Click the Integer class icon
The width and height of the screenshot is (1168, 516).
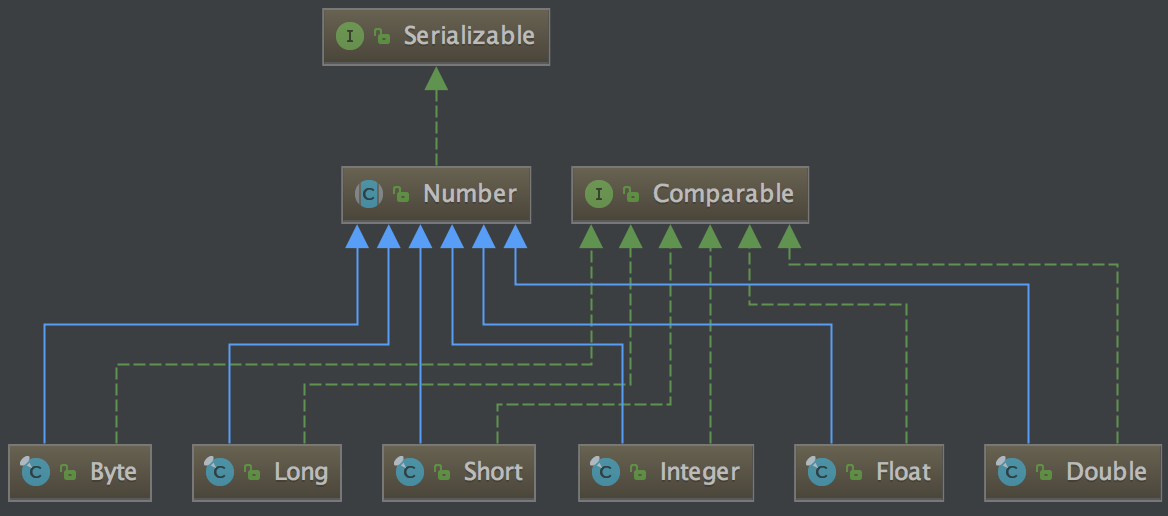606,472
